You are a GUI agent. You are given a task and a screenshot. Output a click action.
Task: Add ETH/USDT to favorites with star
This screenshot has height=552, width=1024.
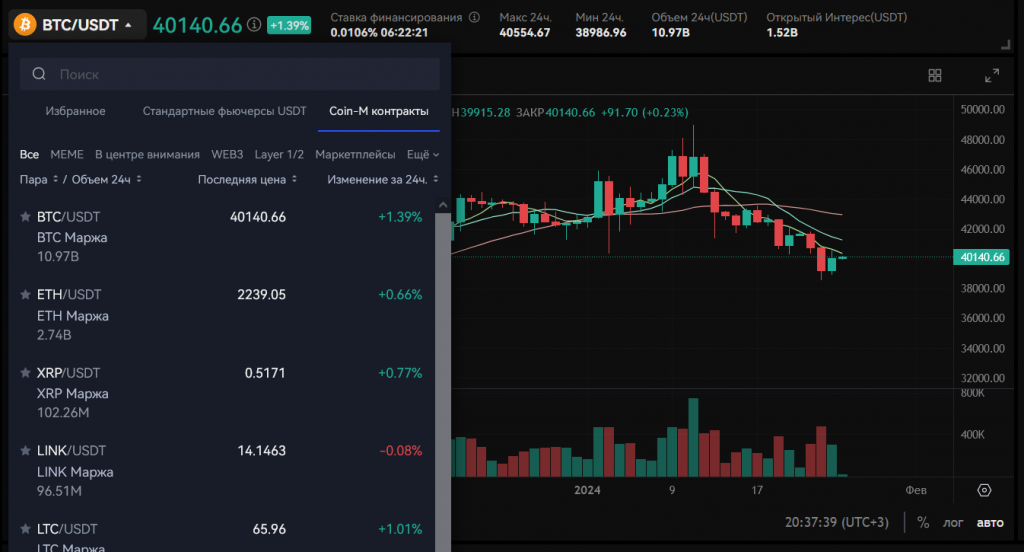point(25,295)
